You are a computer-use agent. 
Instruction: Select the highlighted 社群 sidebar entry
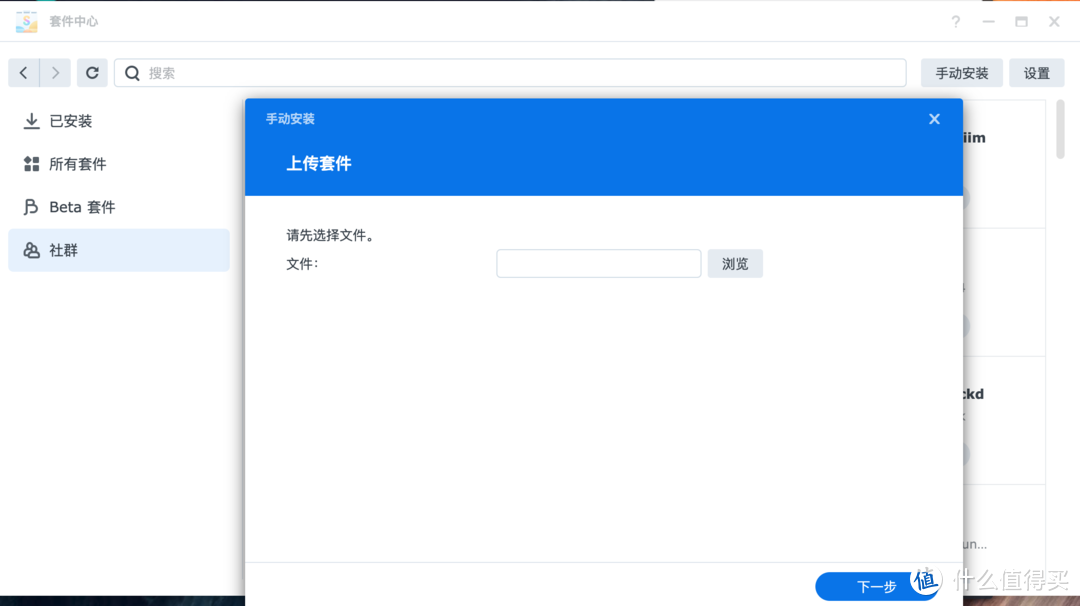pyautogui.click(x=62, y=250)
